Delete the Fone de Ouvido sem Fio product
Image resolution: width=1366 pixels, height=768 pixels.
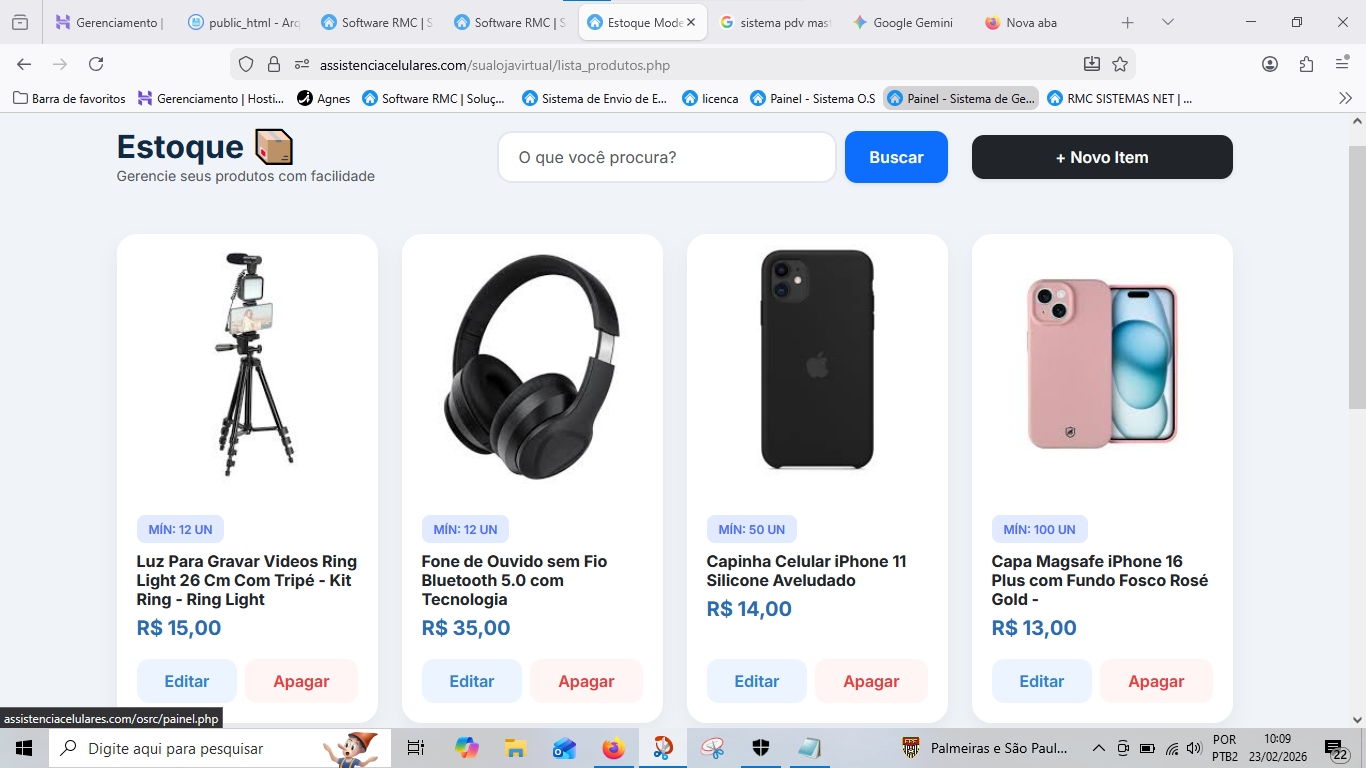tap(586, 681)
